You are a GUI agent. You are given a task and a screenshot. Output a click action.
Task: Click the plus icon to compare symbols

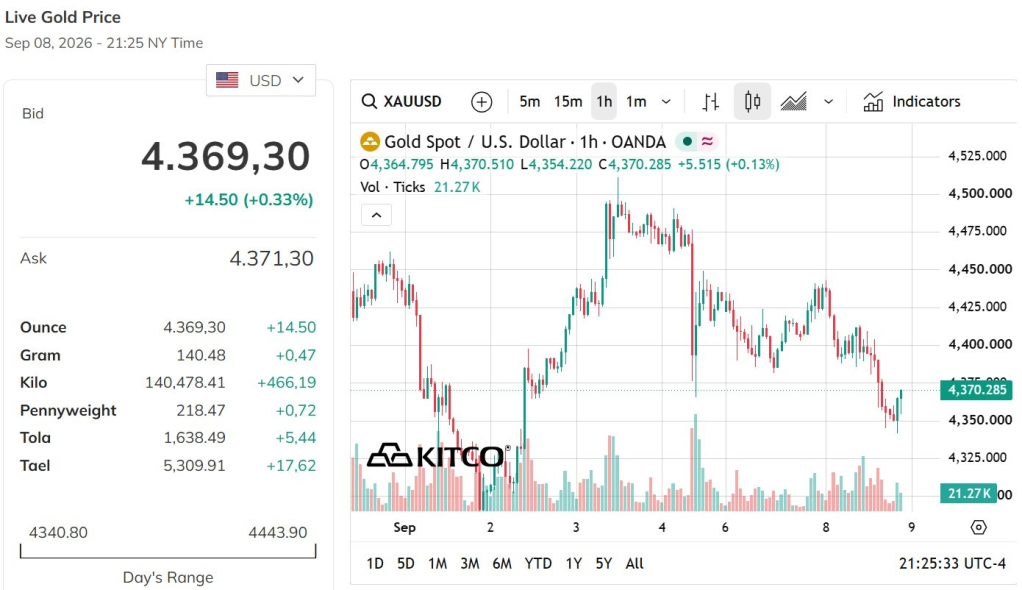482,102
